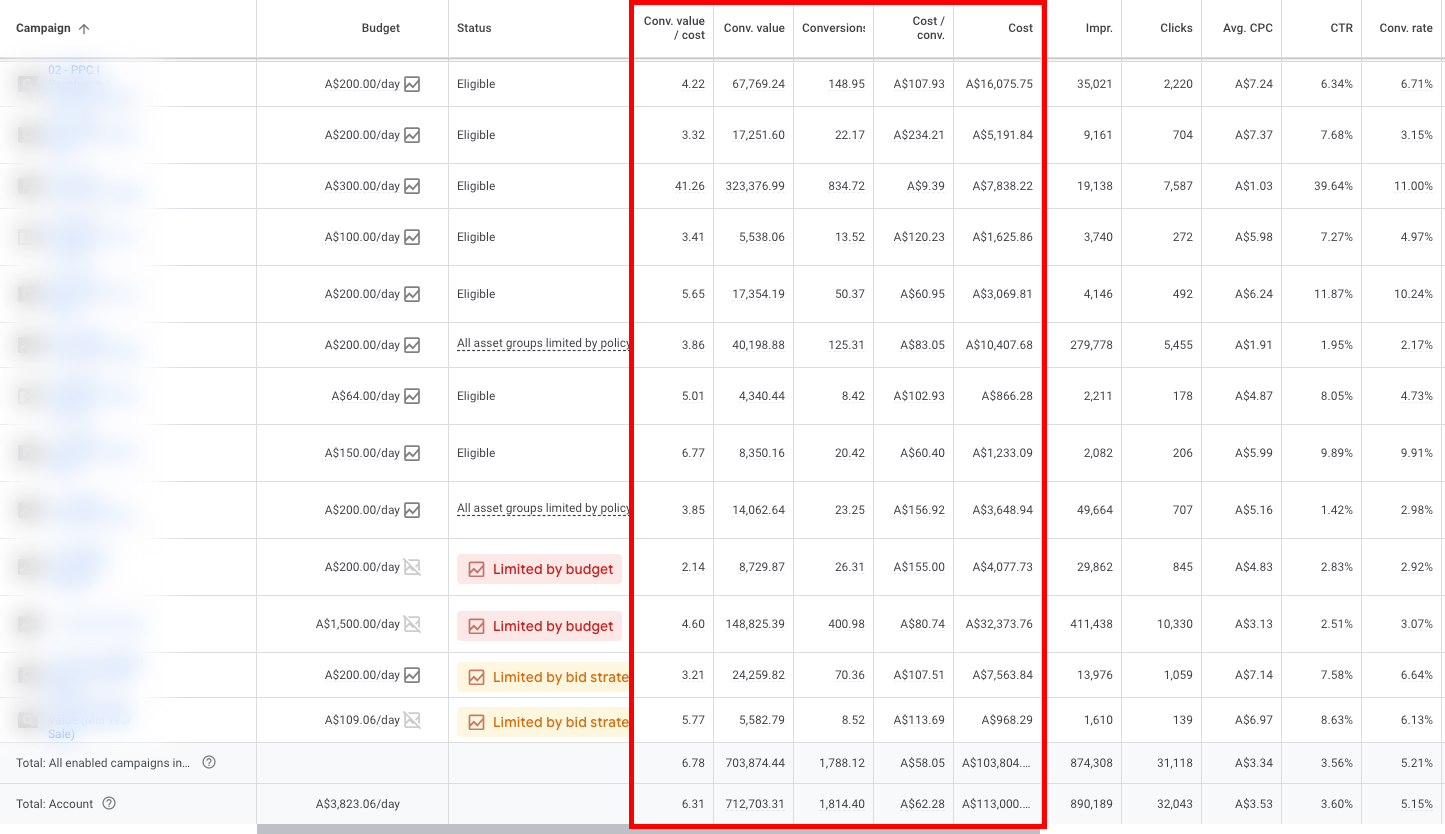Click the Impr. column header
The width and height of the screenshot is (1445, 834).
(x=1098, y=29)
